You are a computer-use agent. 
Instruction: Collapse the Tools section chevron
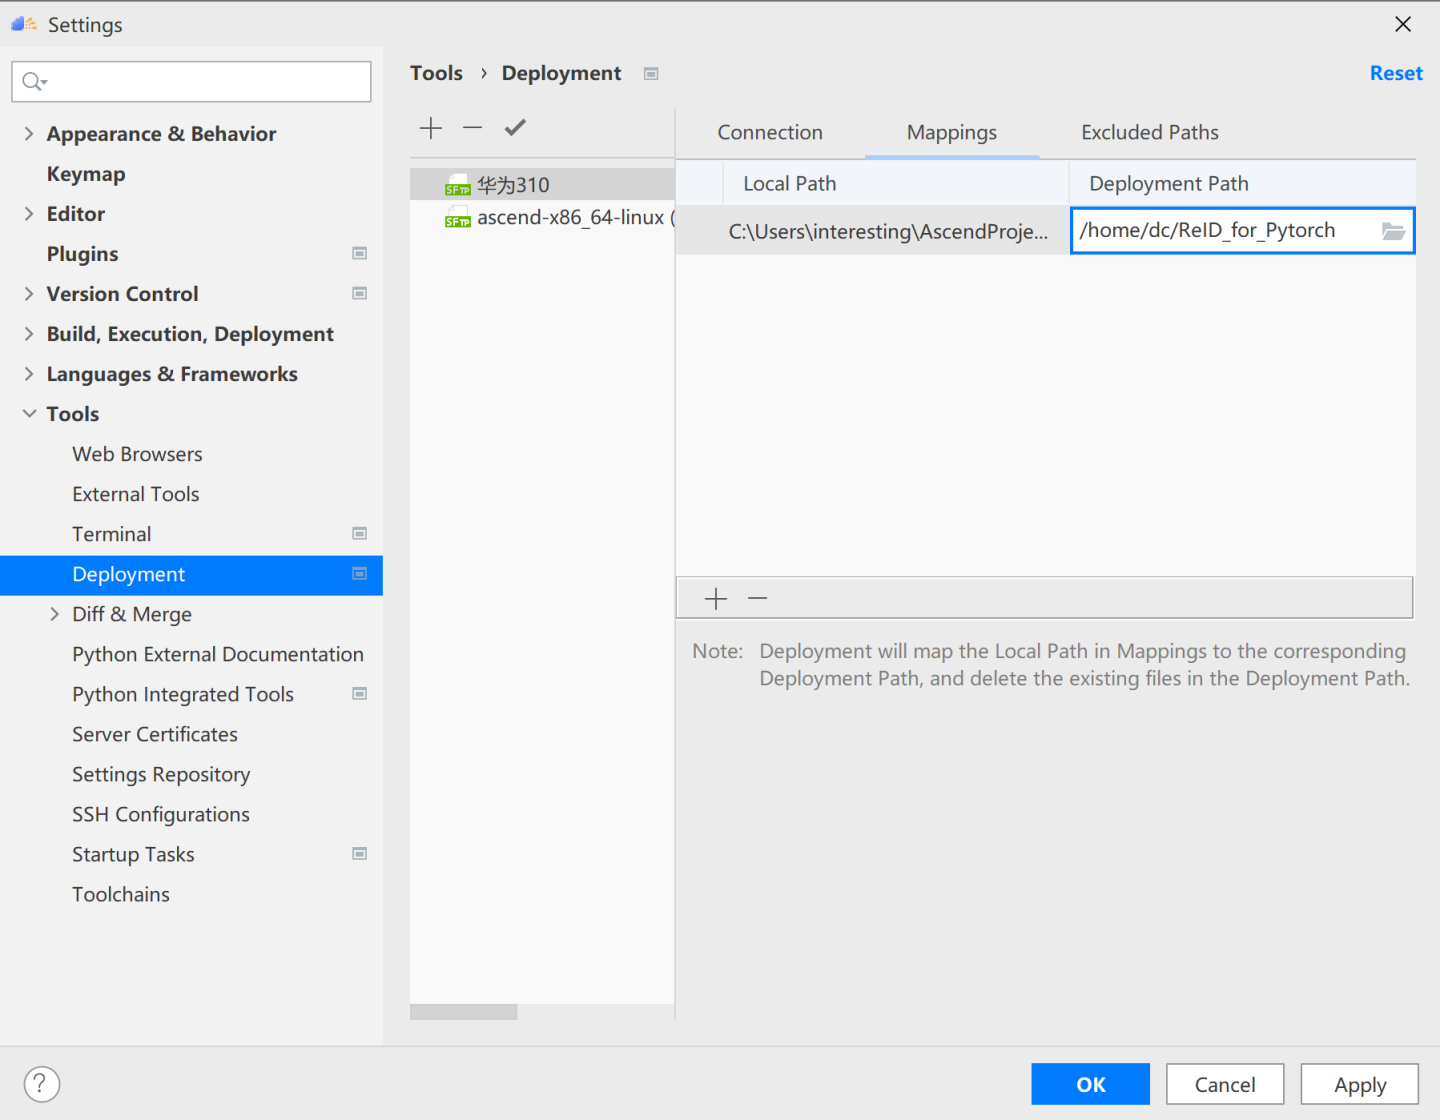(29, 413)
